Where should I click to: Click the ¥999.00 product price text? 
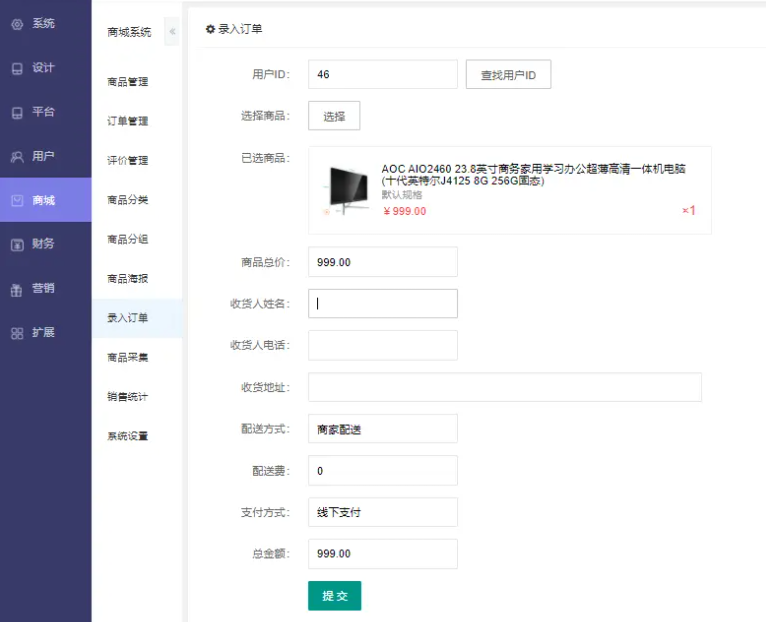[404, 211]
